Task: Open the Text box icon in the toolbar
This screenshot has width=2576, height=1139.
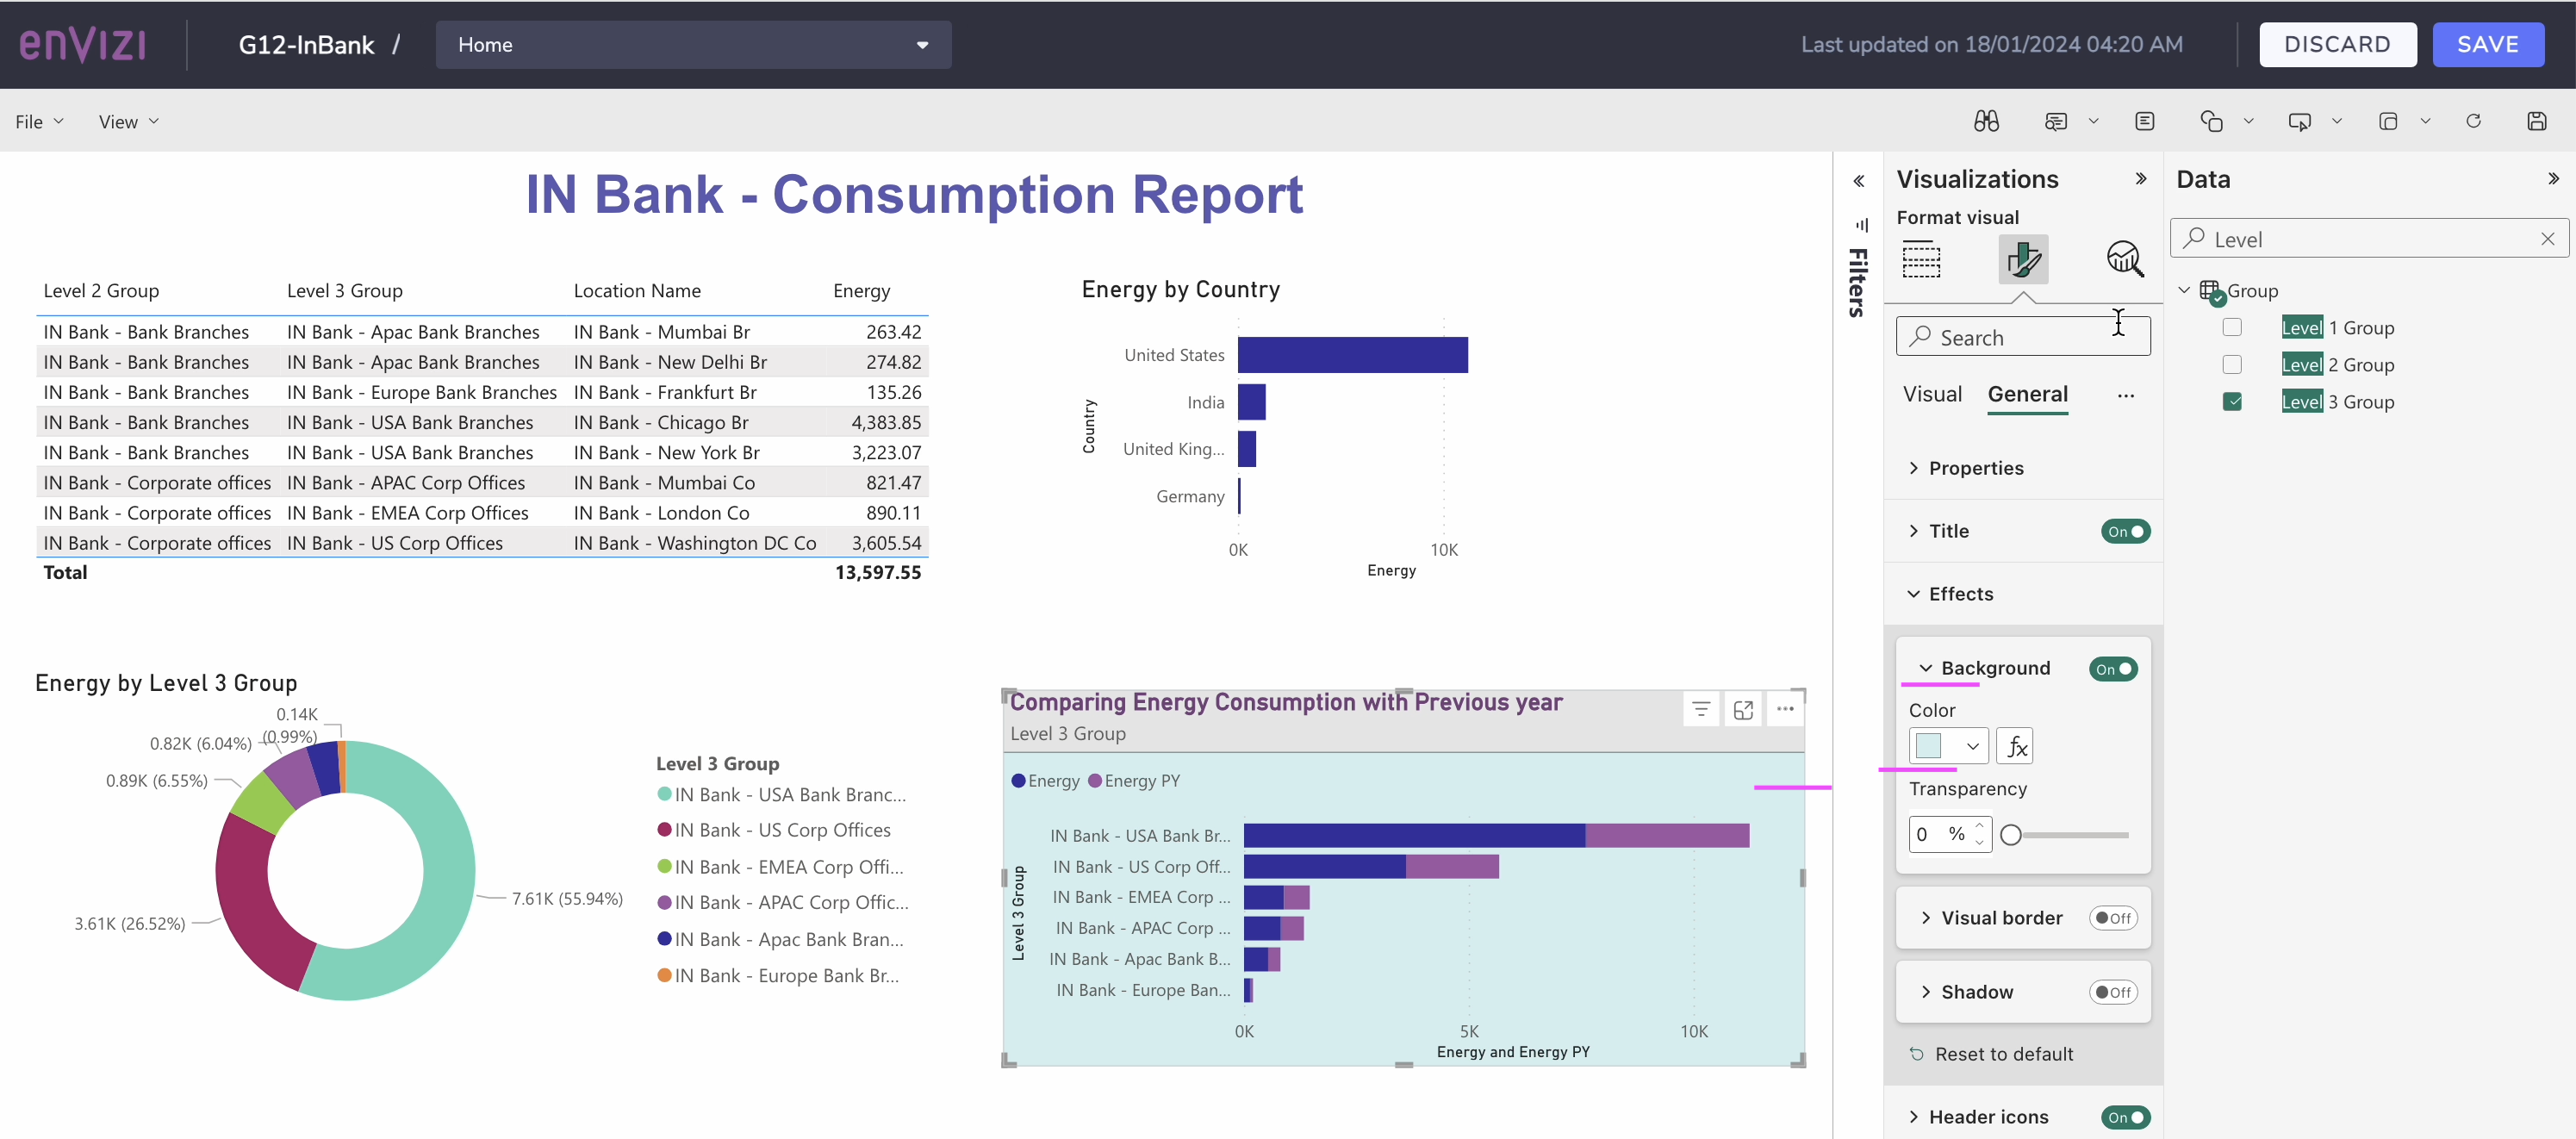Action: click(x=2145, y=120)
